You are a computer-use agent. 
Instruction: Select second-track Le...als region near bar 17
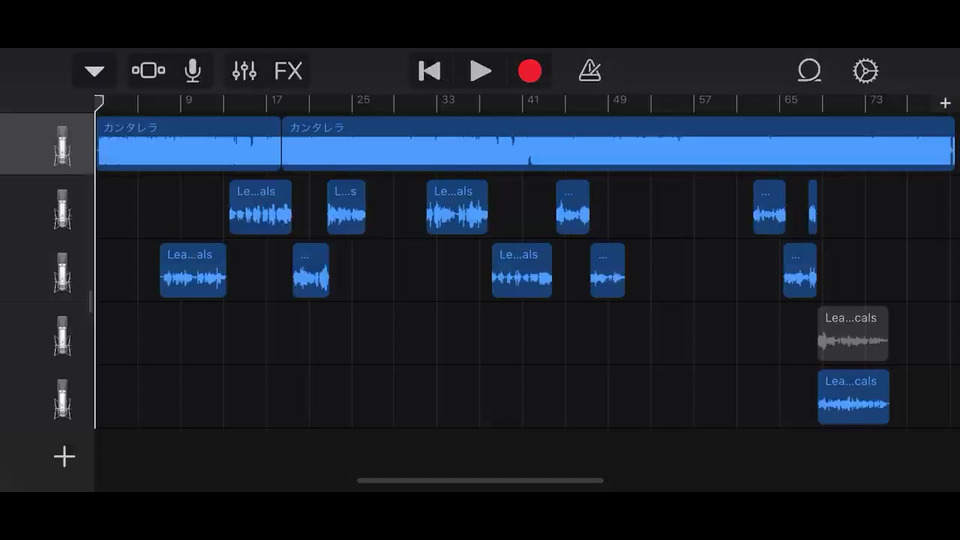pos(260,207)
